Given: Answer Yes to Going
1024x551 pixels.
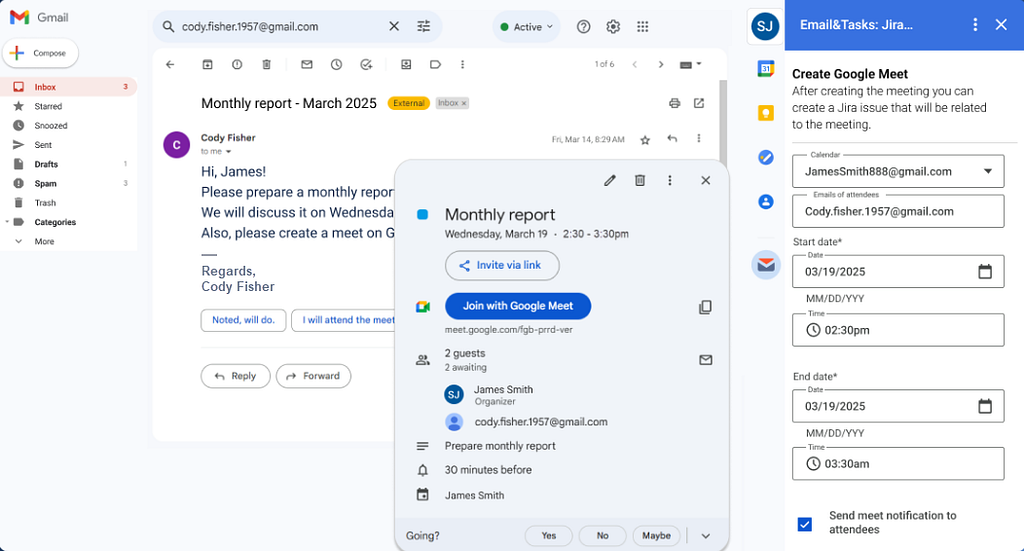Looking at the screenshot, I should click(549, 536).
